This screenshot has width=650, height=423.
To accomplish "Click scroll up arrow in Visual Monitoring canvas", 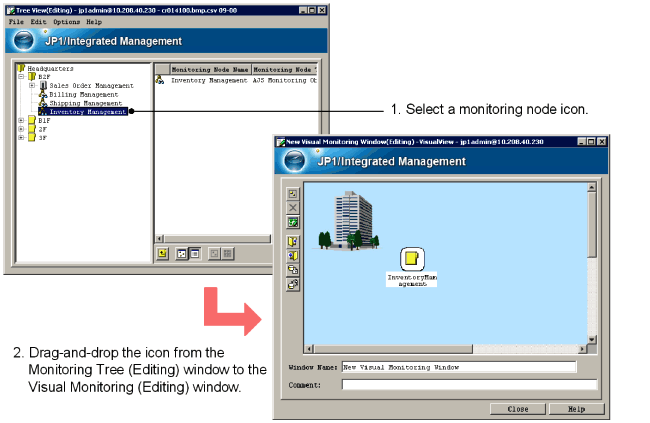I will (x=592, y=187).
